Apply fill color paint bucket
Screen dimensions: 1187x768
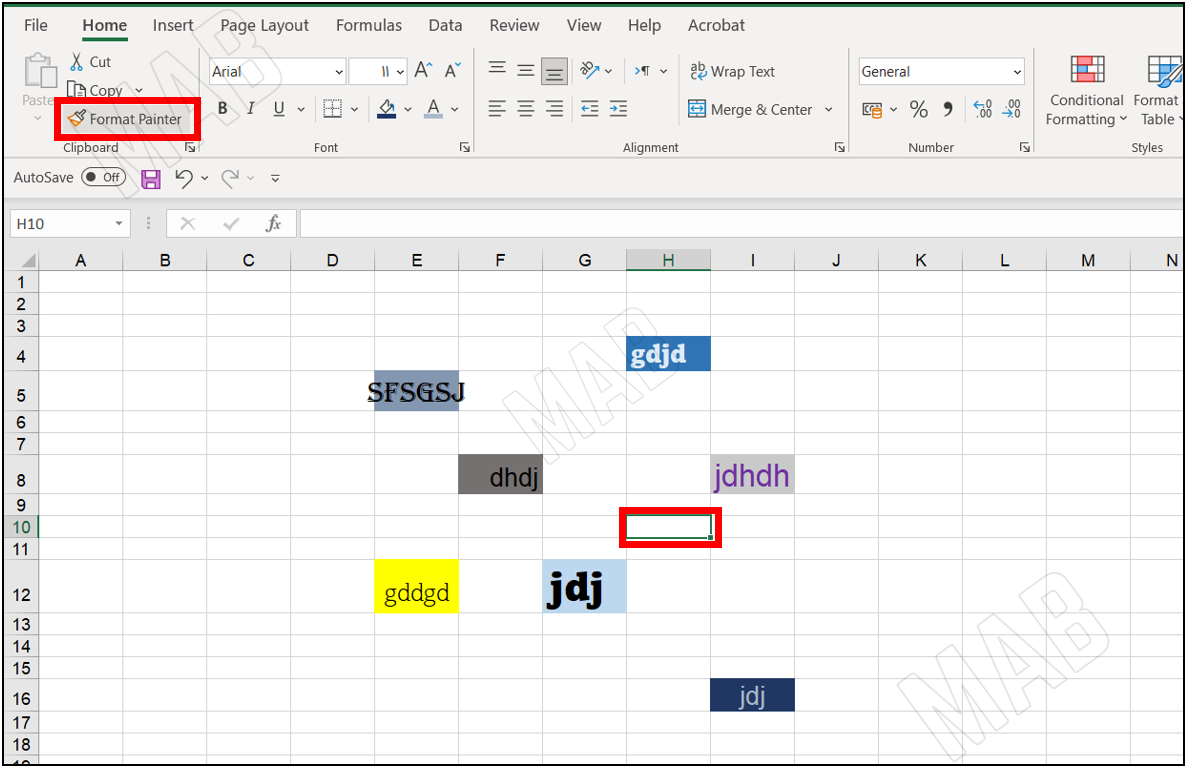click(x=387, y=109)
